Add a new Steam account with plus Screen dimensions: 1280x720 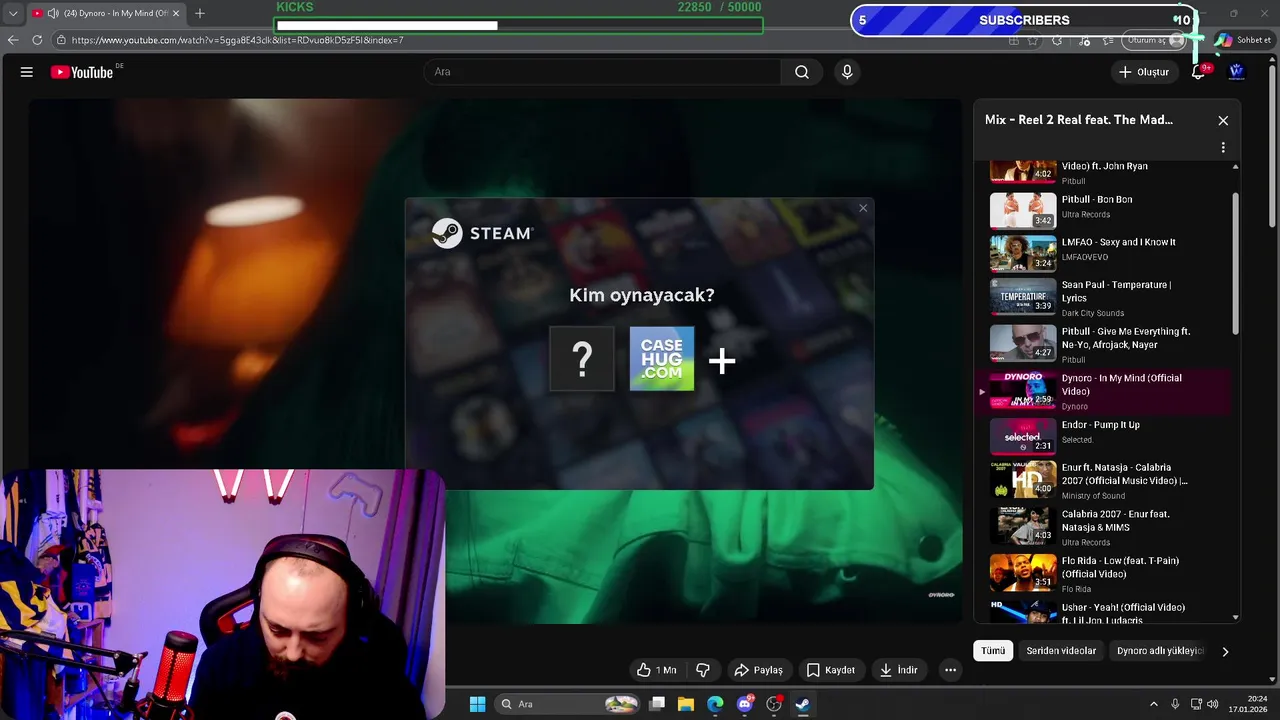722,360
